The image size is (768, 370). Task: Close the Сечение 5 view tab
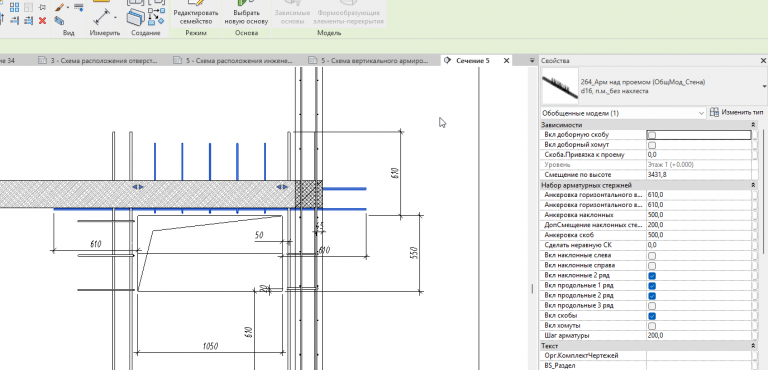point(506,61)
